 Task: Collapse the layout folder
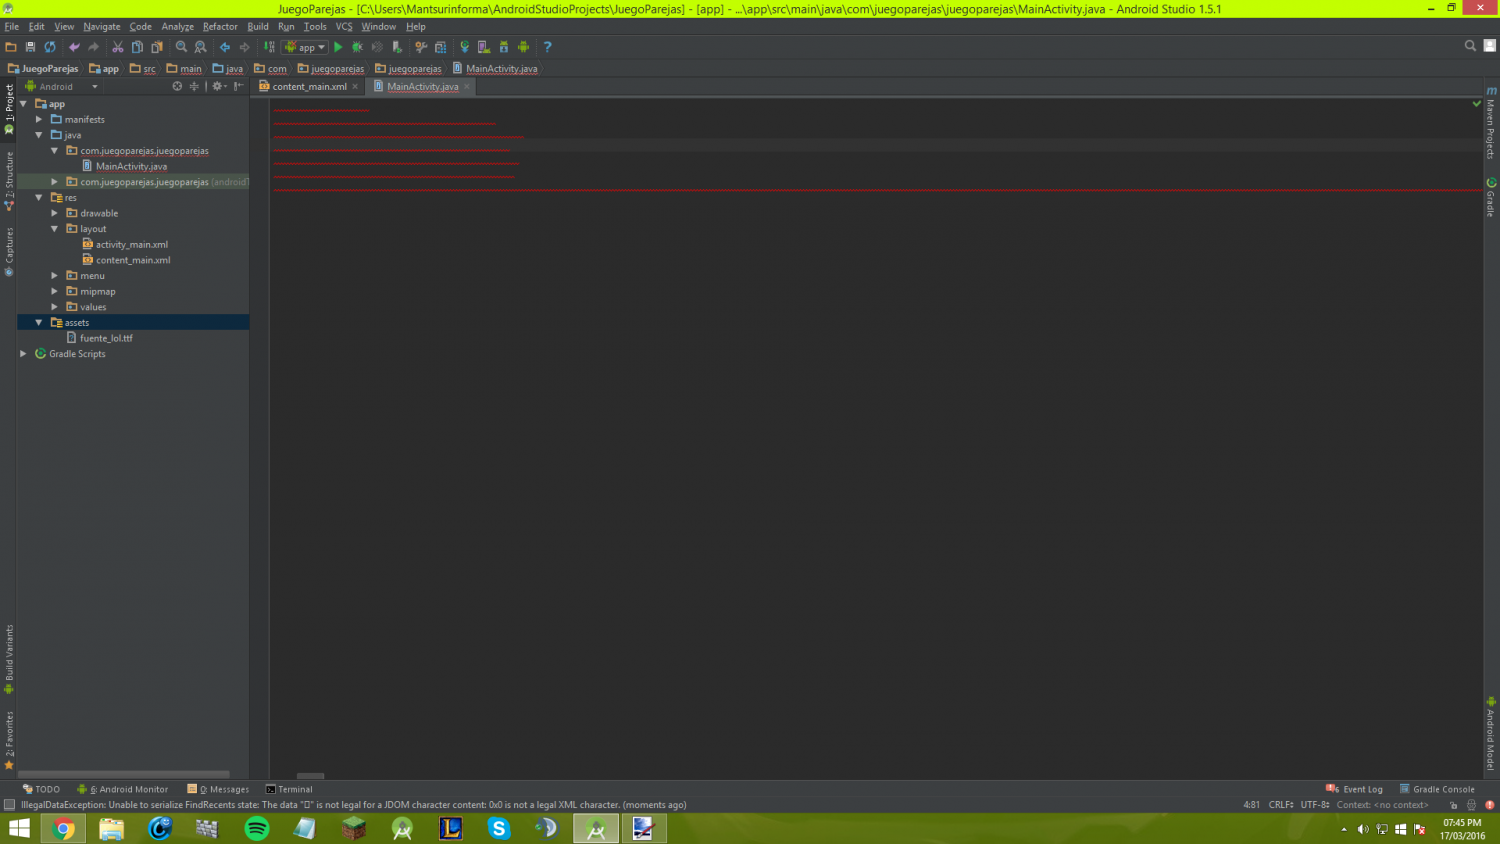tap(55, 229)
